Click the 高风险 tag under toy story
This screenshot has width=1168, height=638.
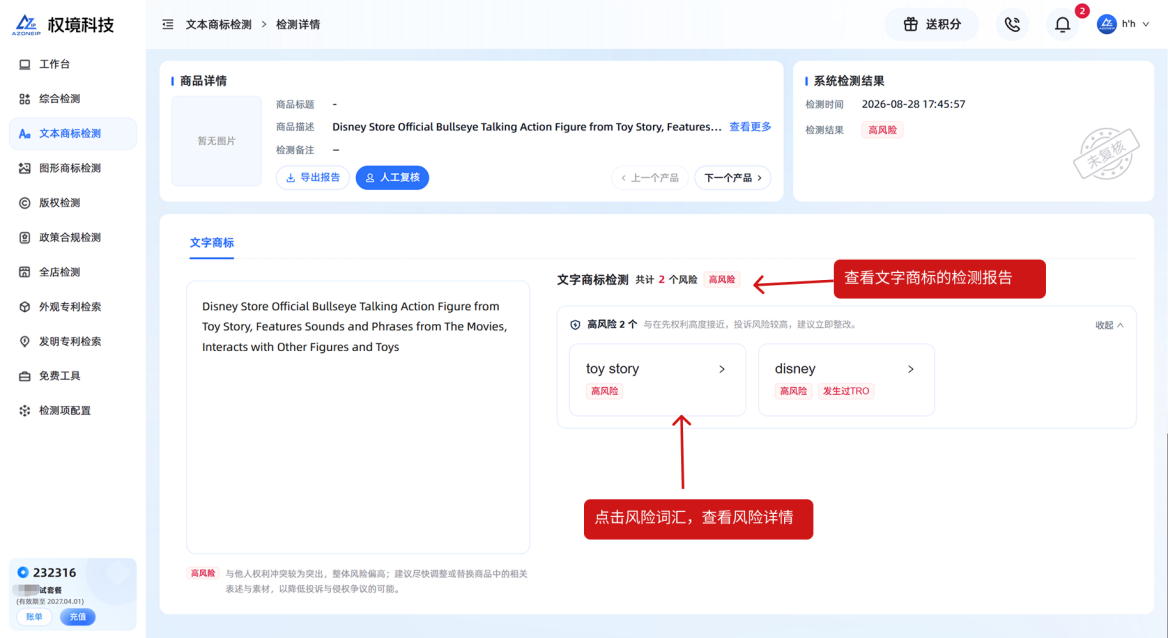click(x=604, y=391)
